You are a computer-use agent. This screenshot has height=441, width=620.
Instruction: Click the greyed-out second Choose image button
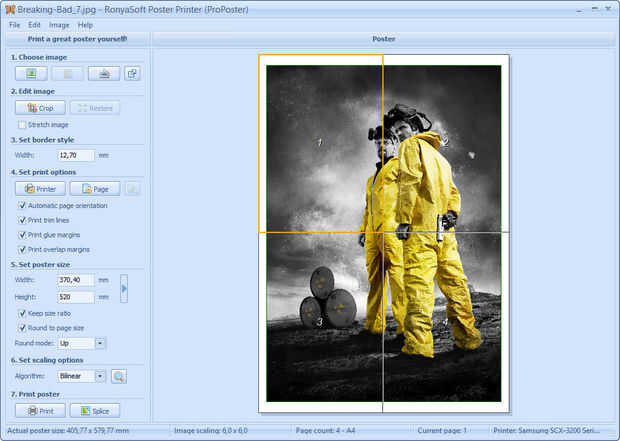[68, 74]
